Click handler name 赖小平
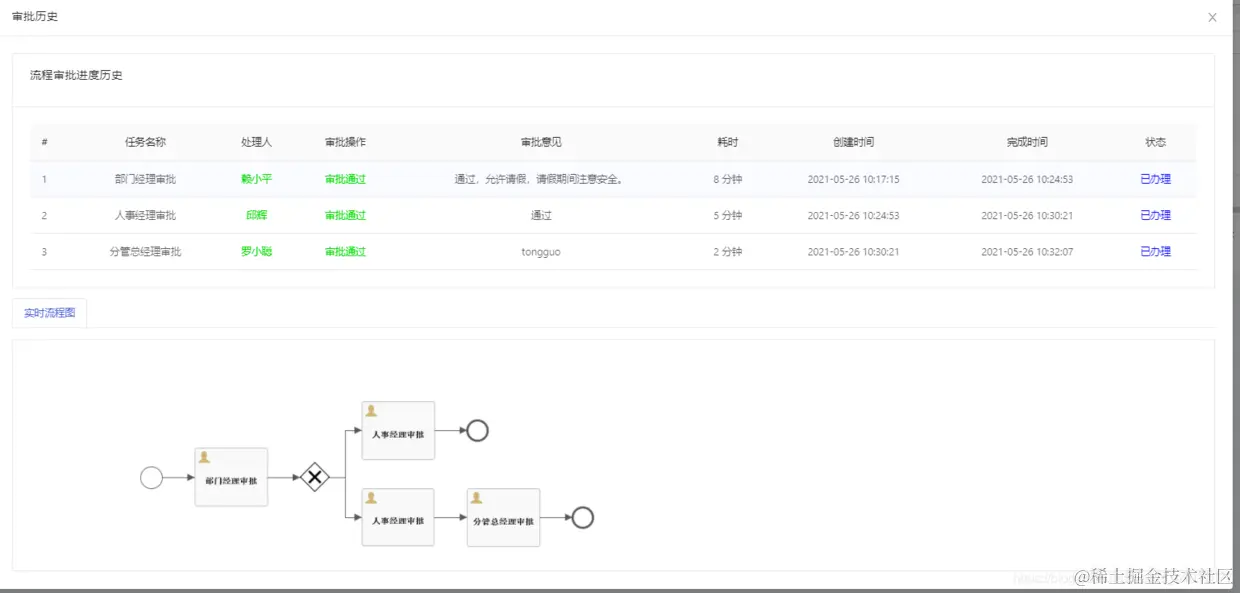1240x593 pixels. tap(256, 179)
